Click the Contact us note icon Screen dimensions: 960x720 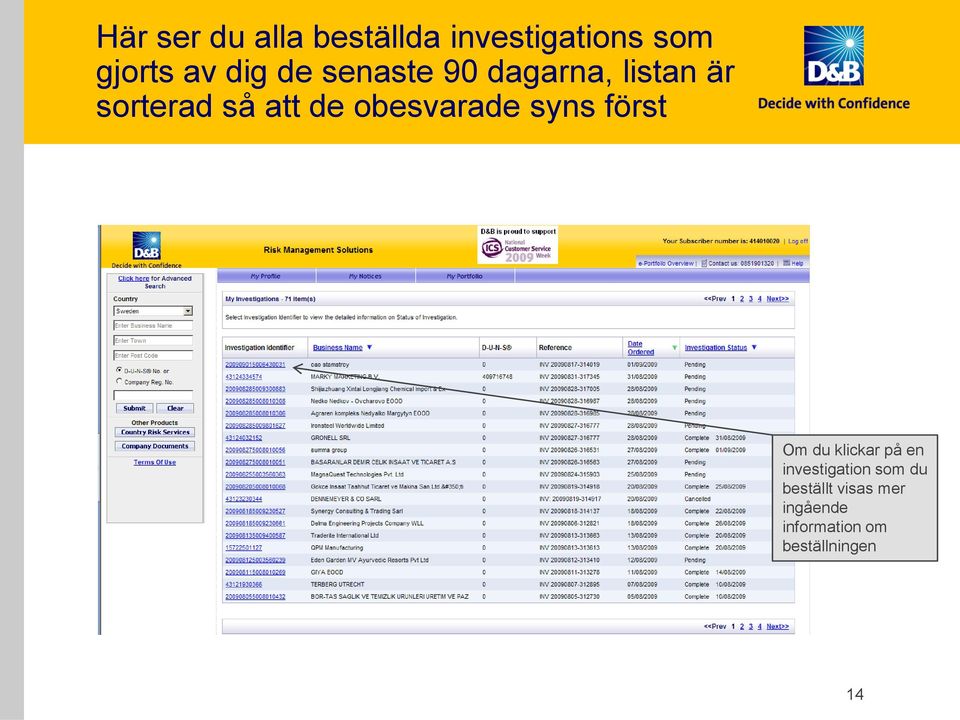704,263
